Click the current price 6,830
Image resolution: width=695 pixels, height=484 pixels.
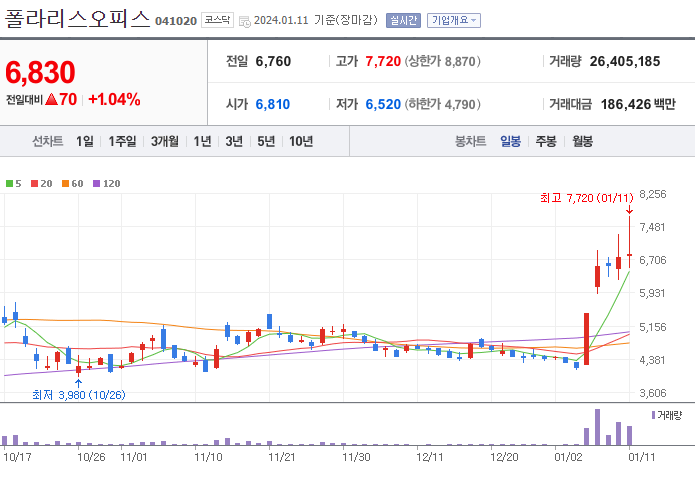(40, 72)
